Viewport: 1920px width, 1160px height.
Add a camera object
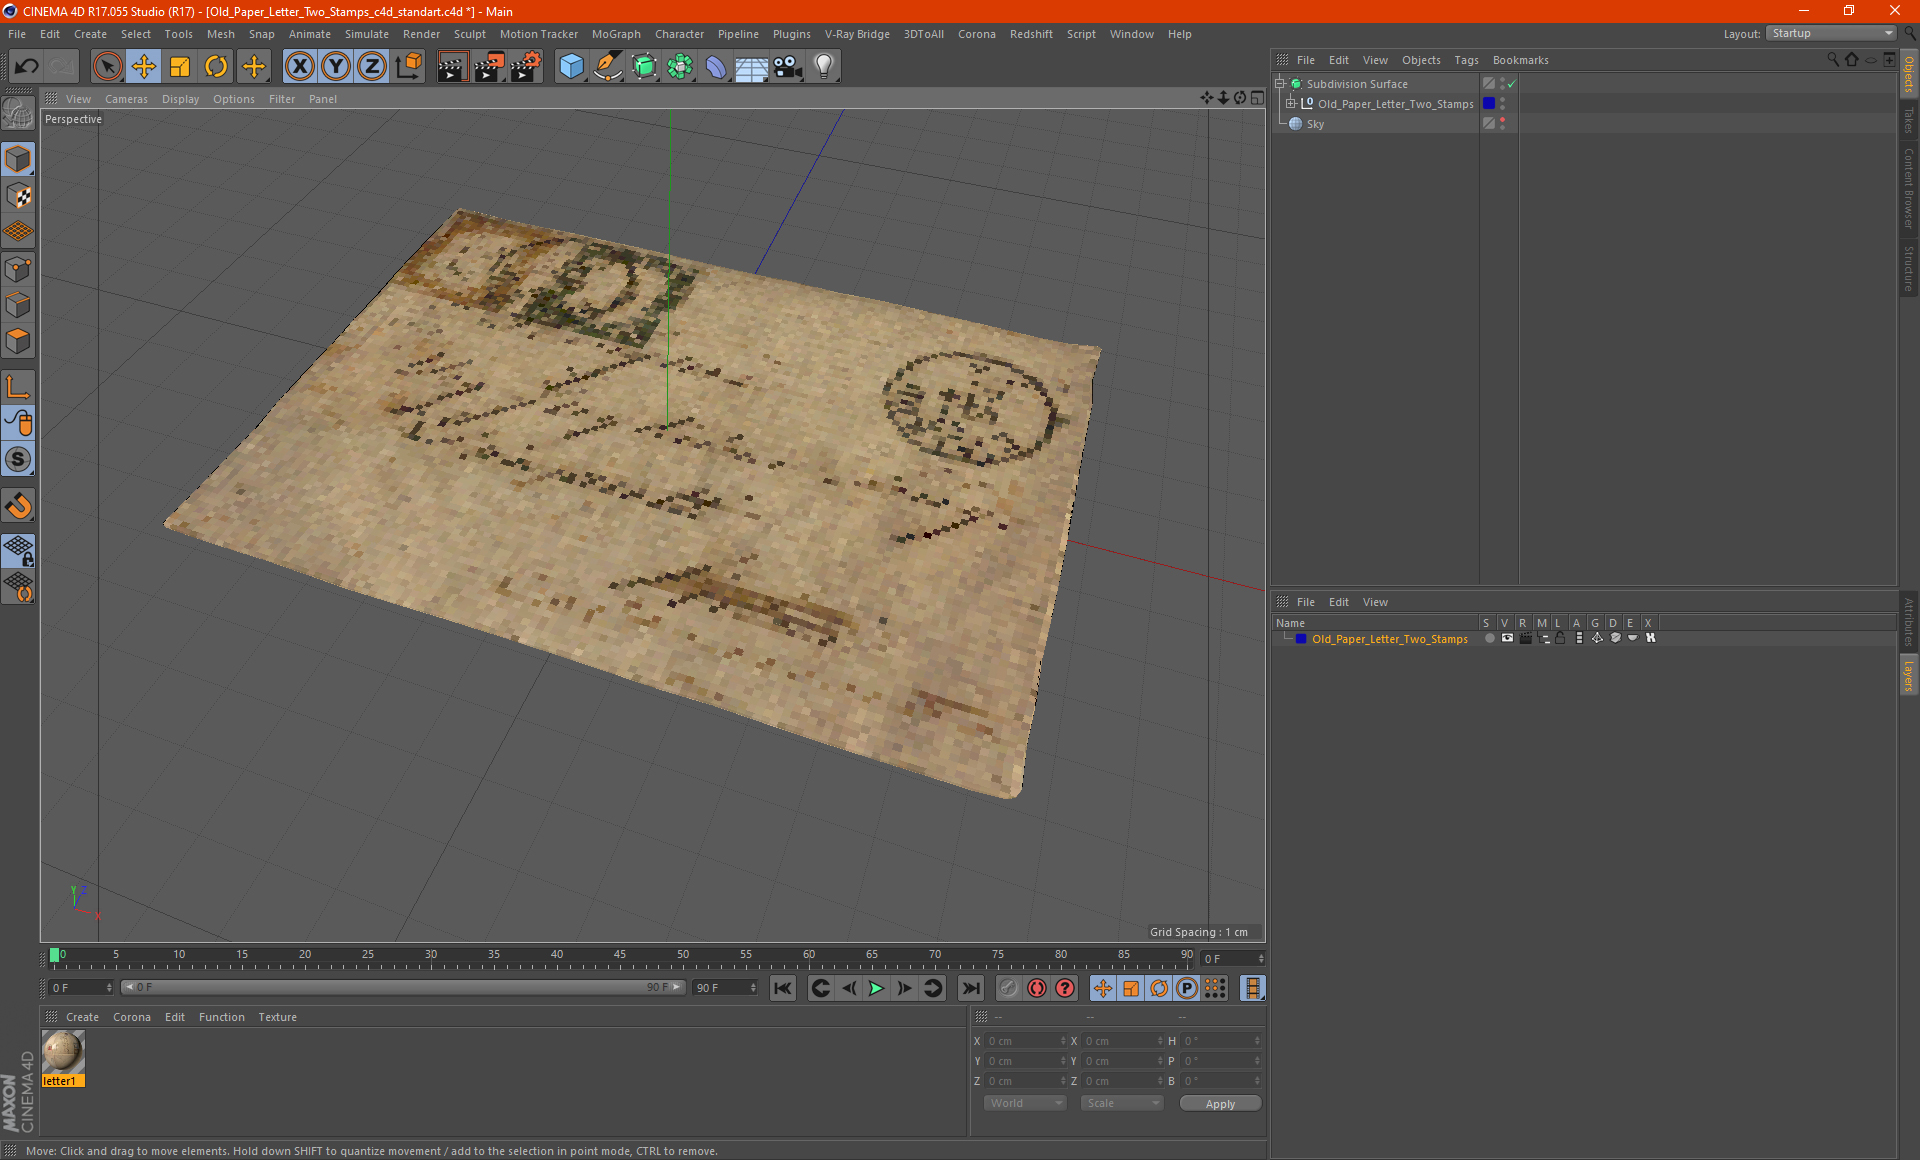pyautogui.click(x=788, y=66)
